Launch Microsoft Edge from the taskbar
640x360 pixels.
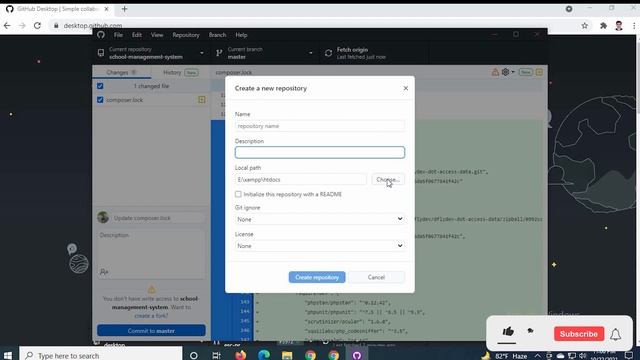pos(264,355)
